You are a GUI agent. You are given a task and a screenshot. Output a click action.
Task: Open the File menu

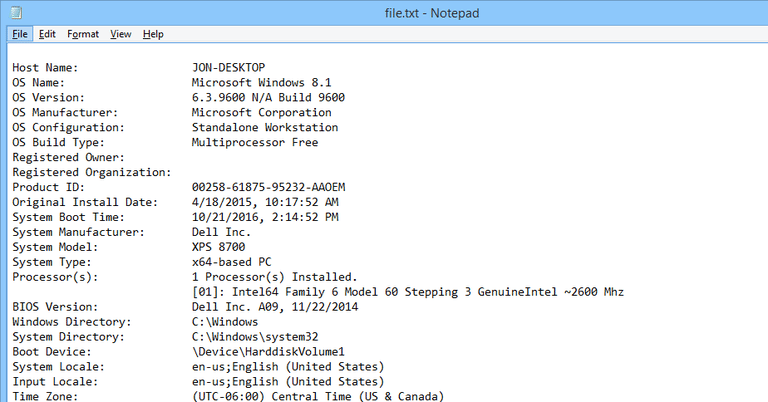(x=20, y=34)
